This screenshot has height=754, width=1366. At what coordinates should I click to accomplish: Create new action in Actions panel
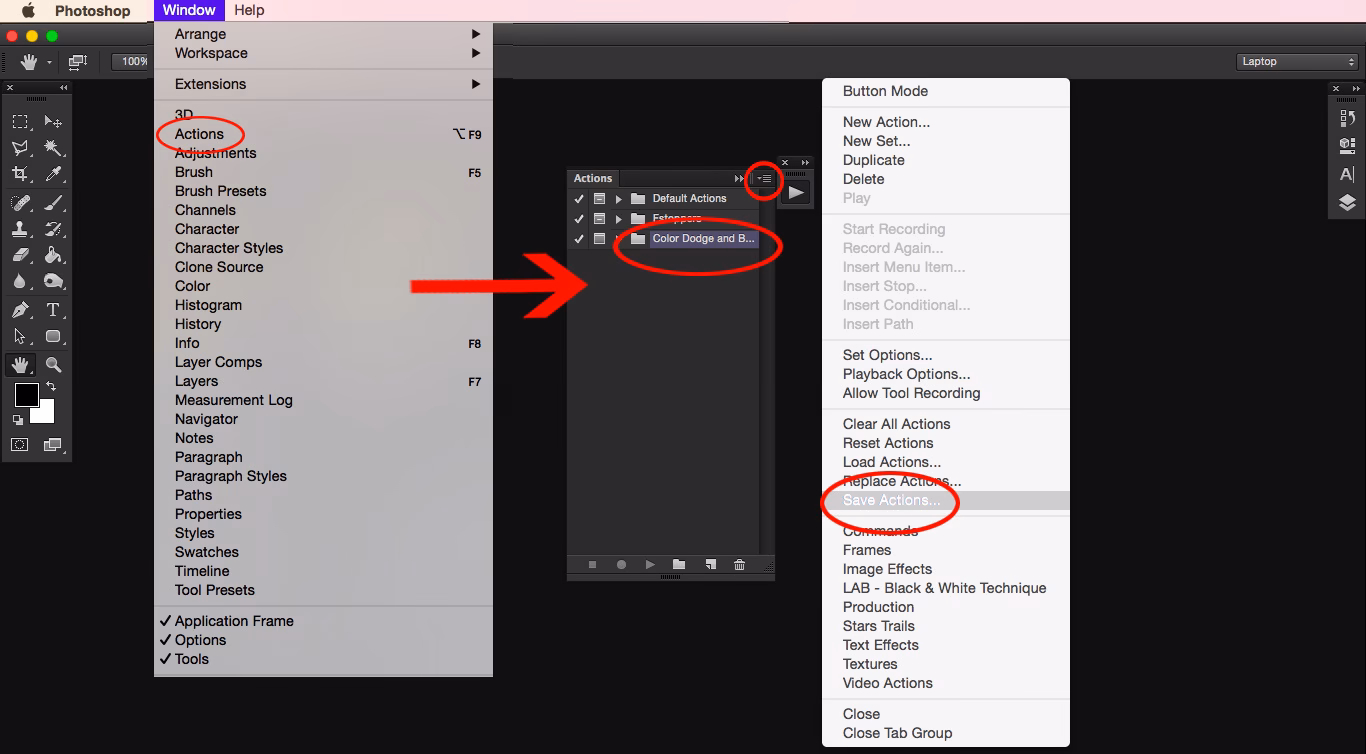(710, 565)
